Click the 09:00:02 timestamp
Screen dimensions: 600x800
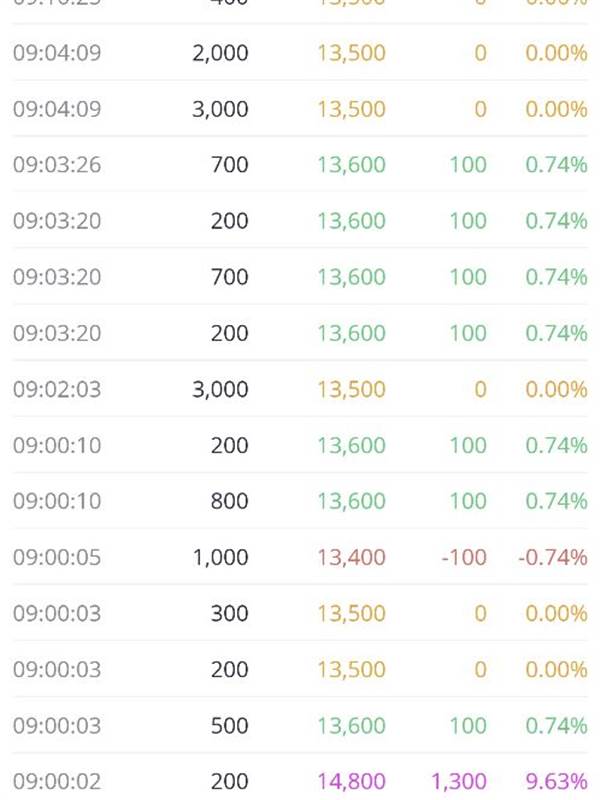click(x=57, y=781)
